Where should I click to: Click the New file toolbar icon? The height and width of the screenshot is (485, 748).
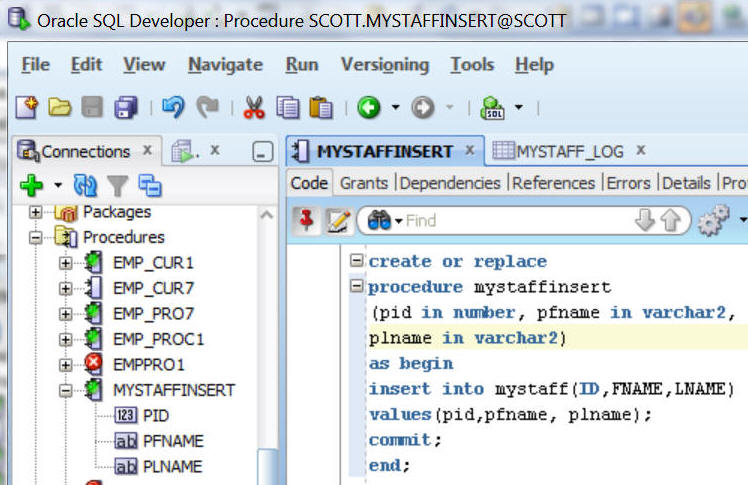point(27,107)
